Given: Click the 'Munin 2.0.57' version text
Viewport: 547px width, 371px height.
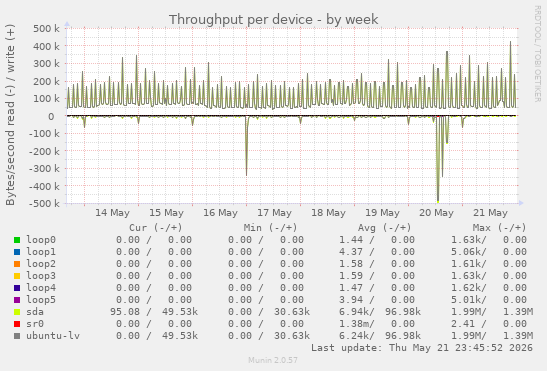Looking at the screenshot, I should tap(273, 360).
